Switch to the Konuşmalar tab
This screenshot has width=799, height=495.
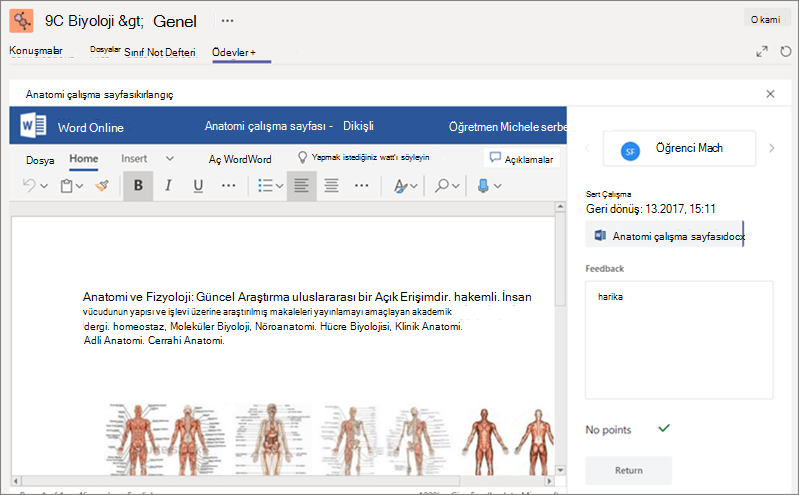point(36,50)
